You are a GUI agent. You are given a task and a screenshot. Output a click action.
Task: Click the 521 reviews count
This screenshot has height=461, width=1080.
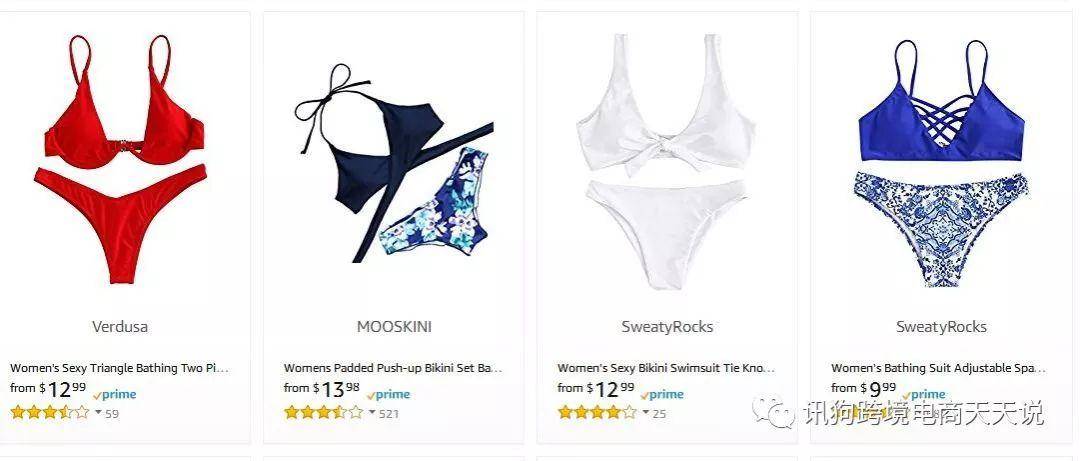click(388, 413)
